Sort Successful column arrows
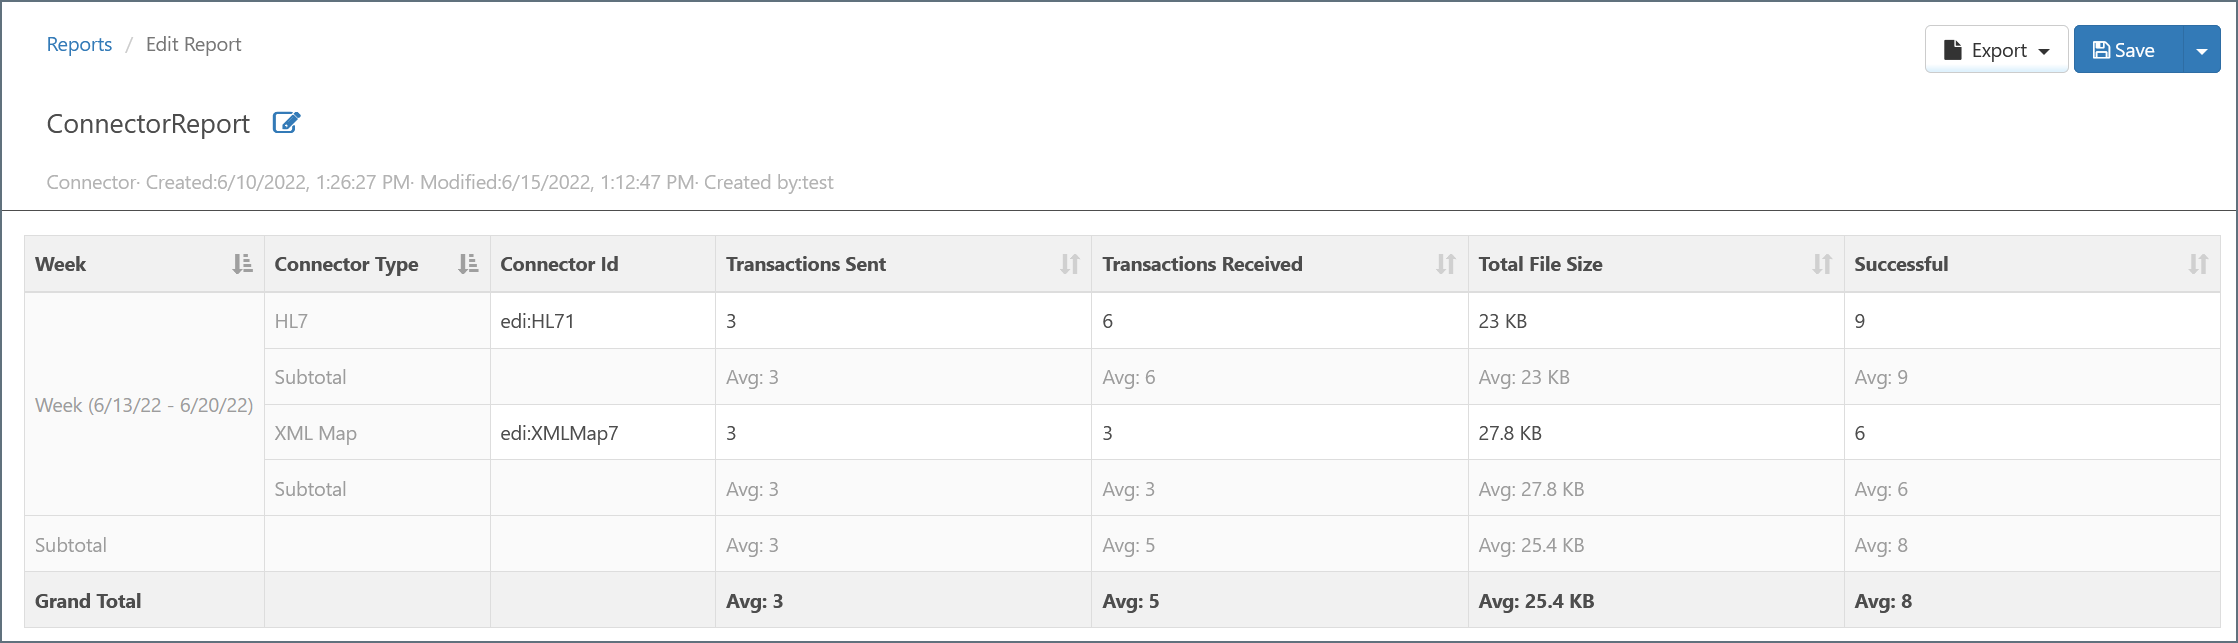 [x=2198, y=264]
